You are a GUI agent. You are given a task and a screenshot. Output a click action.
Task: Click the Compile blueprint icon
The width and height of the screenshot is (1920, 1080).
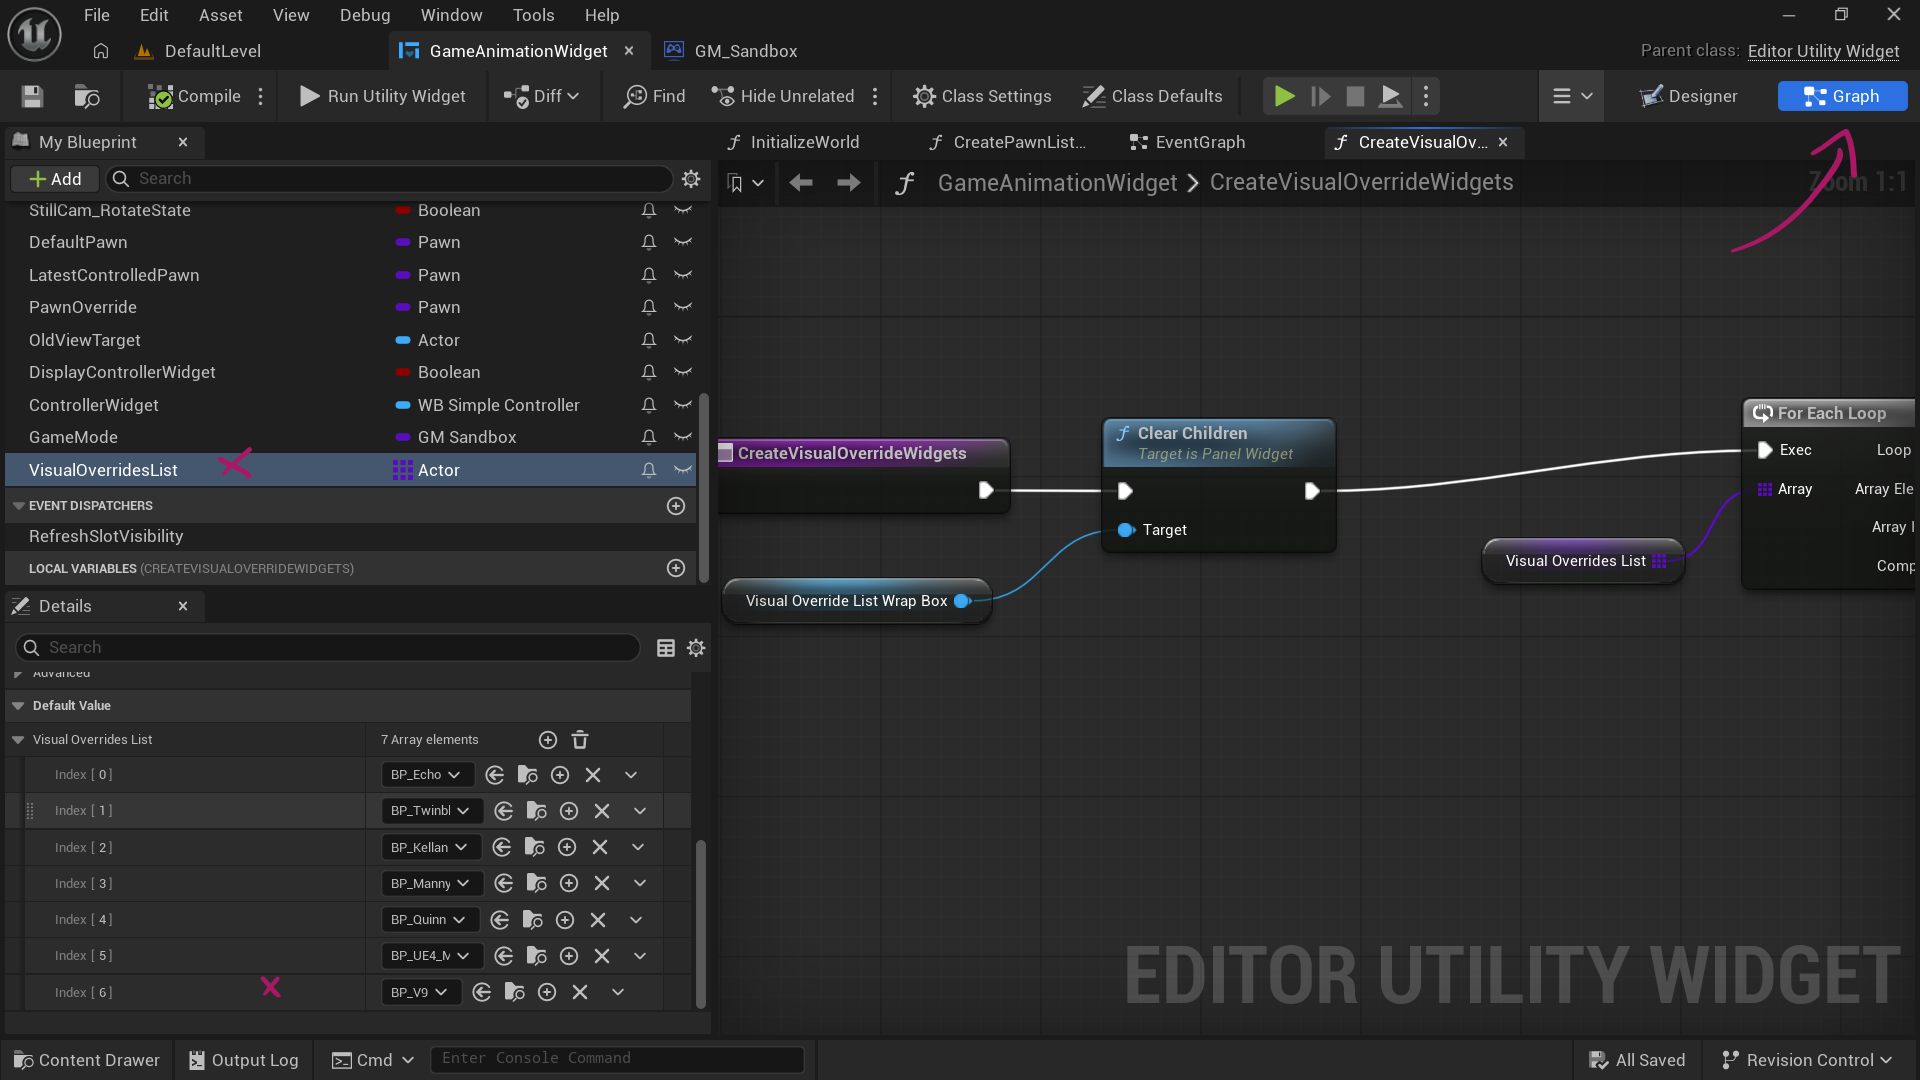(x=160, y=96)
